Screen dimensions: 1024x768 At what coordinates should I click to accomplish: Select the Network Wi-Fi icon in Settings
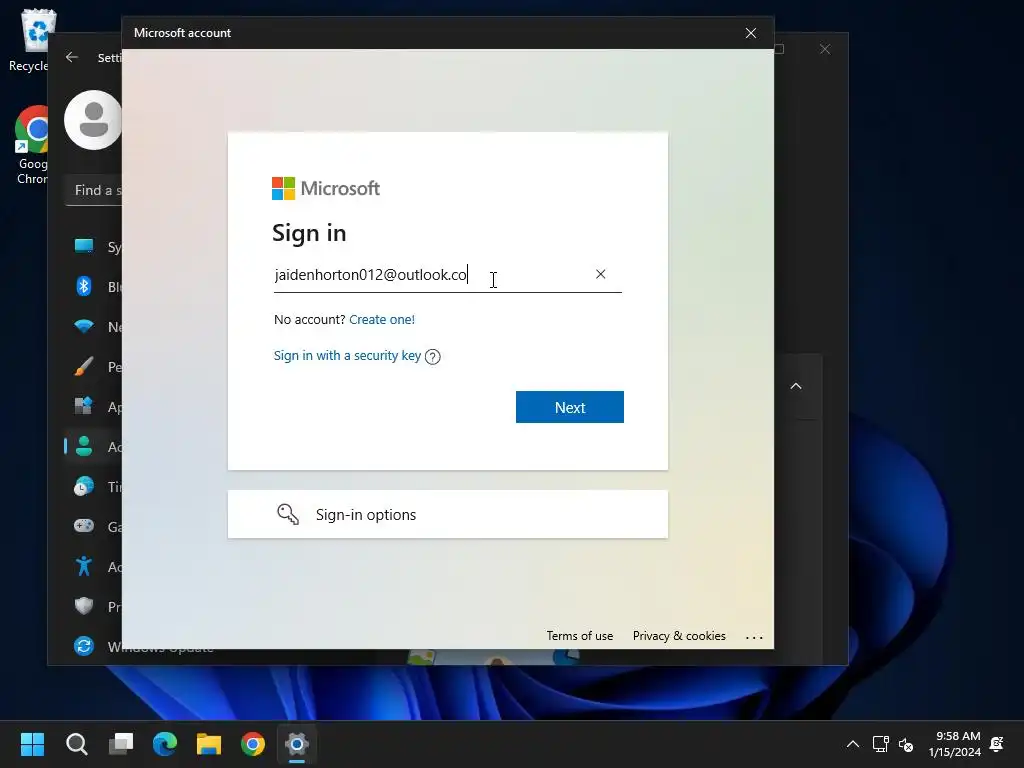[x=84, y=326]
